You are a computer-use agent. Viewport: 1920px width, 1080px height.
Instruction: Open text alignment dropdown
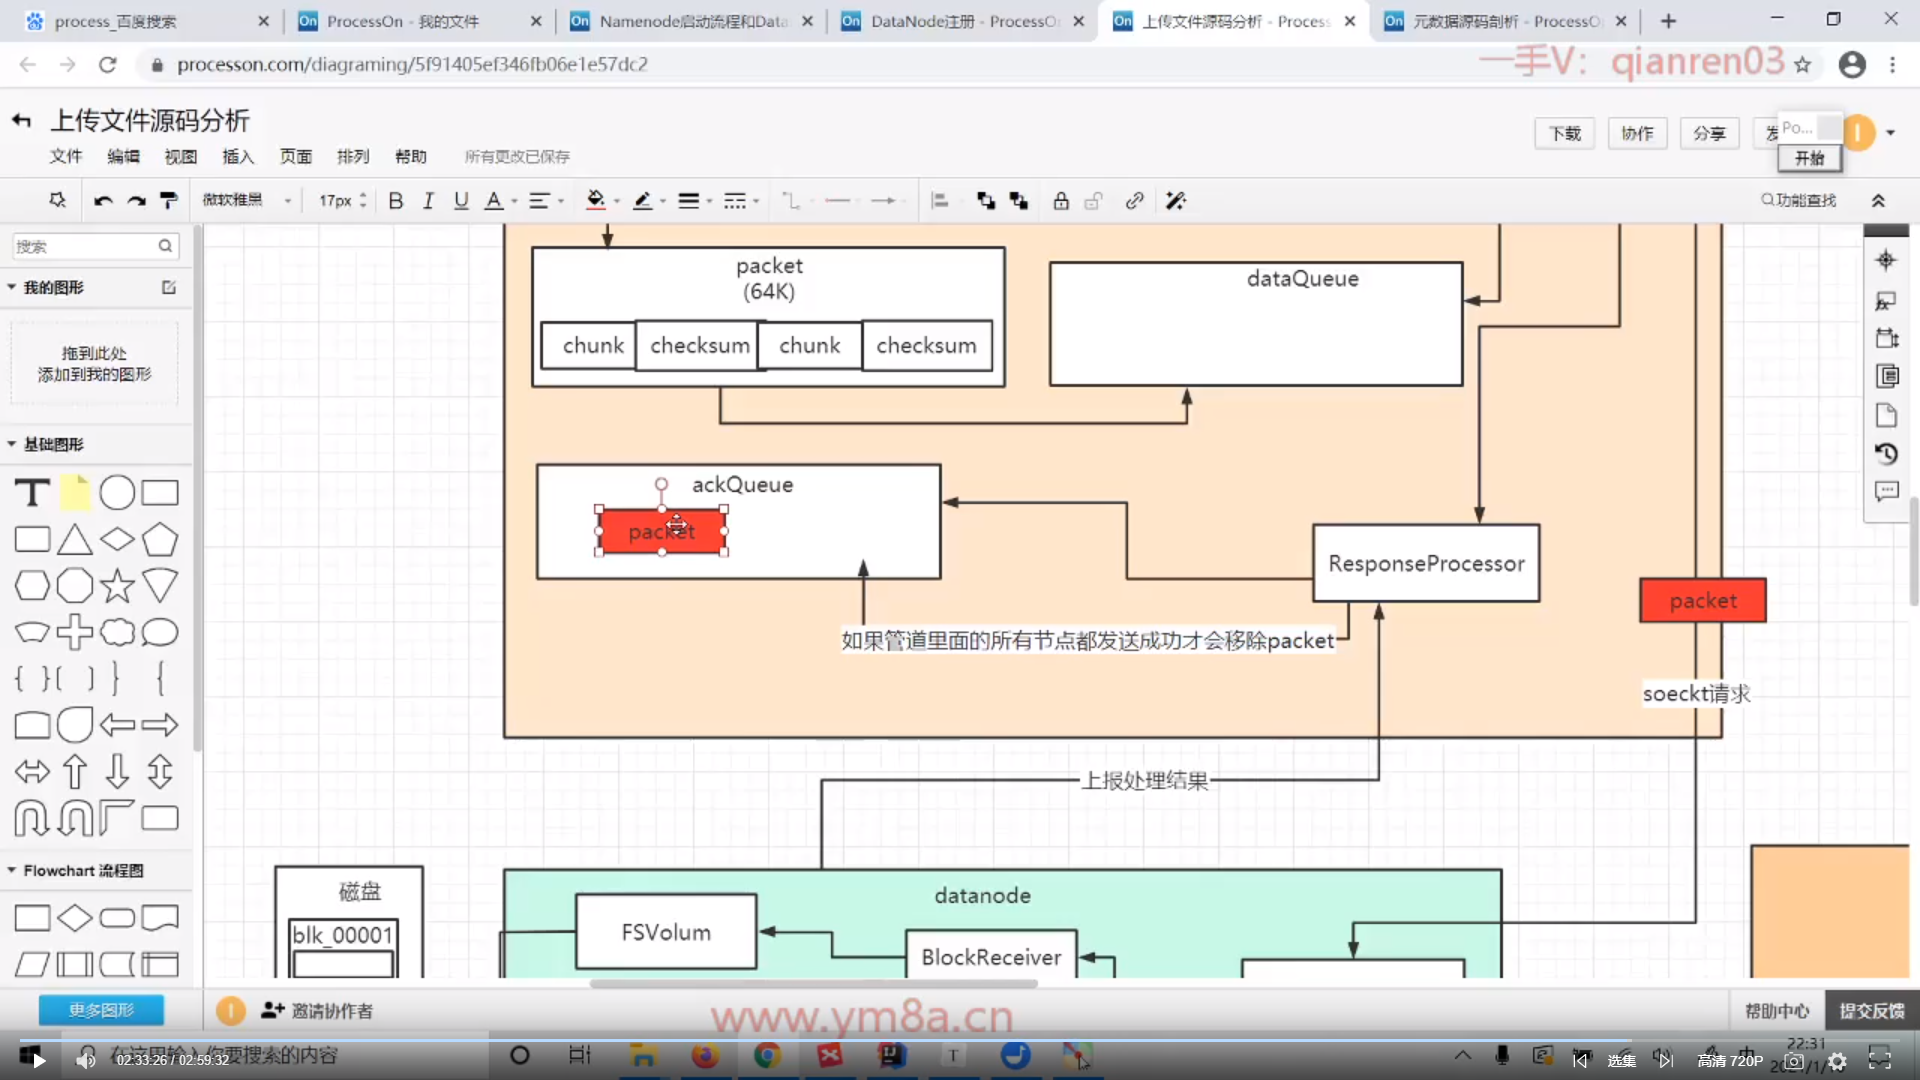pyautogui.click(x=540, y=201)
